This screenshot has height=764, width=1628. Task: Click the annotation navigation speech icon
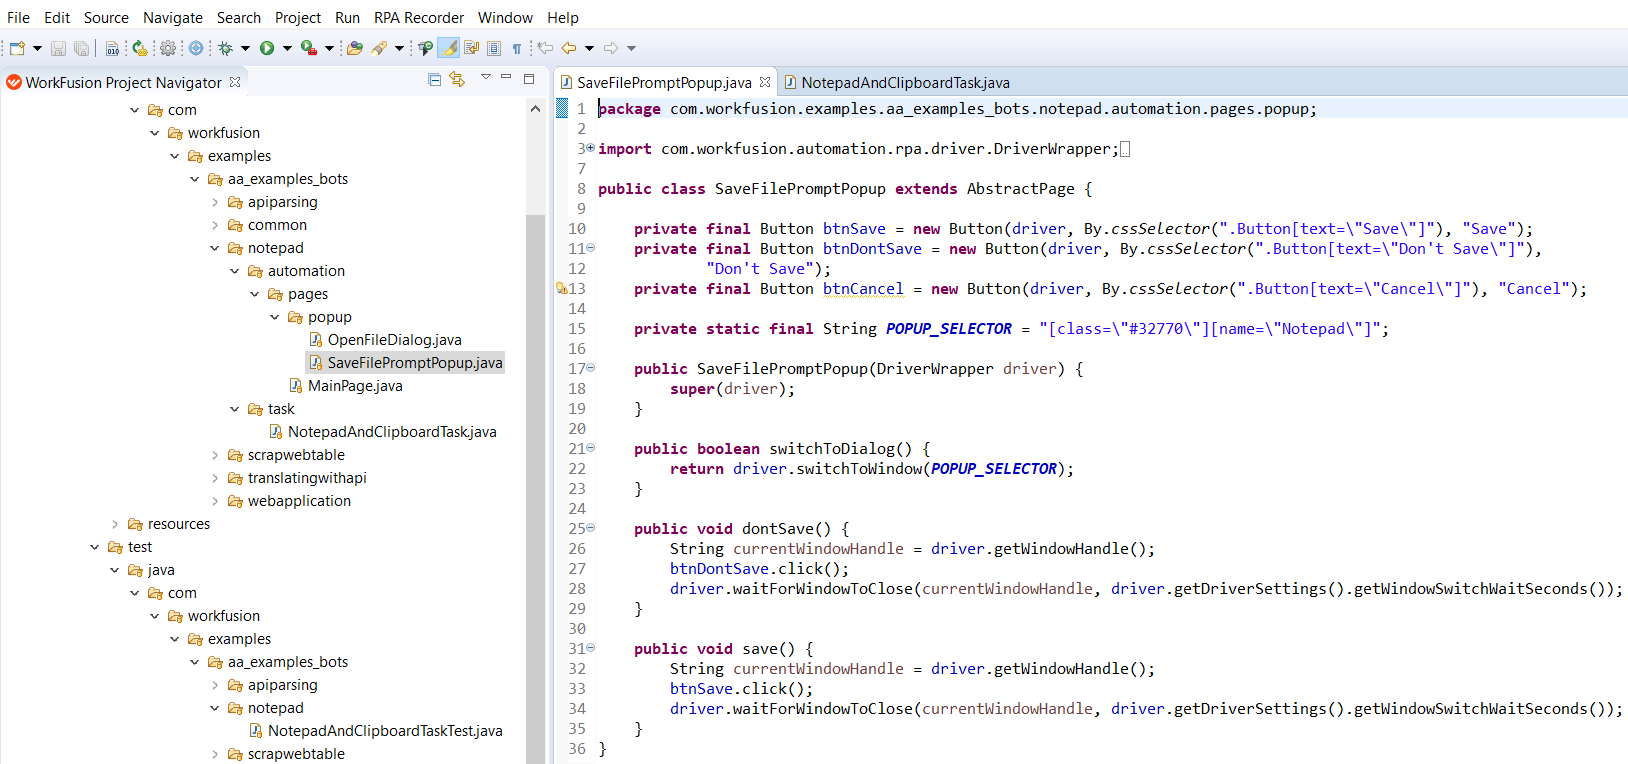pyautogui.click(x=426, y=48)
